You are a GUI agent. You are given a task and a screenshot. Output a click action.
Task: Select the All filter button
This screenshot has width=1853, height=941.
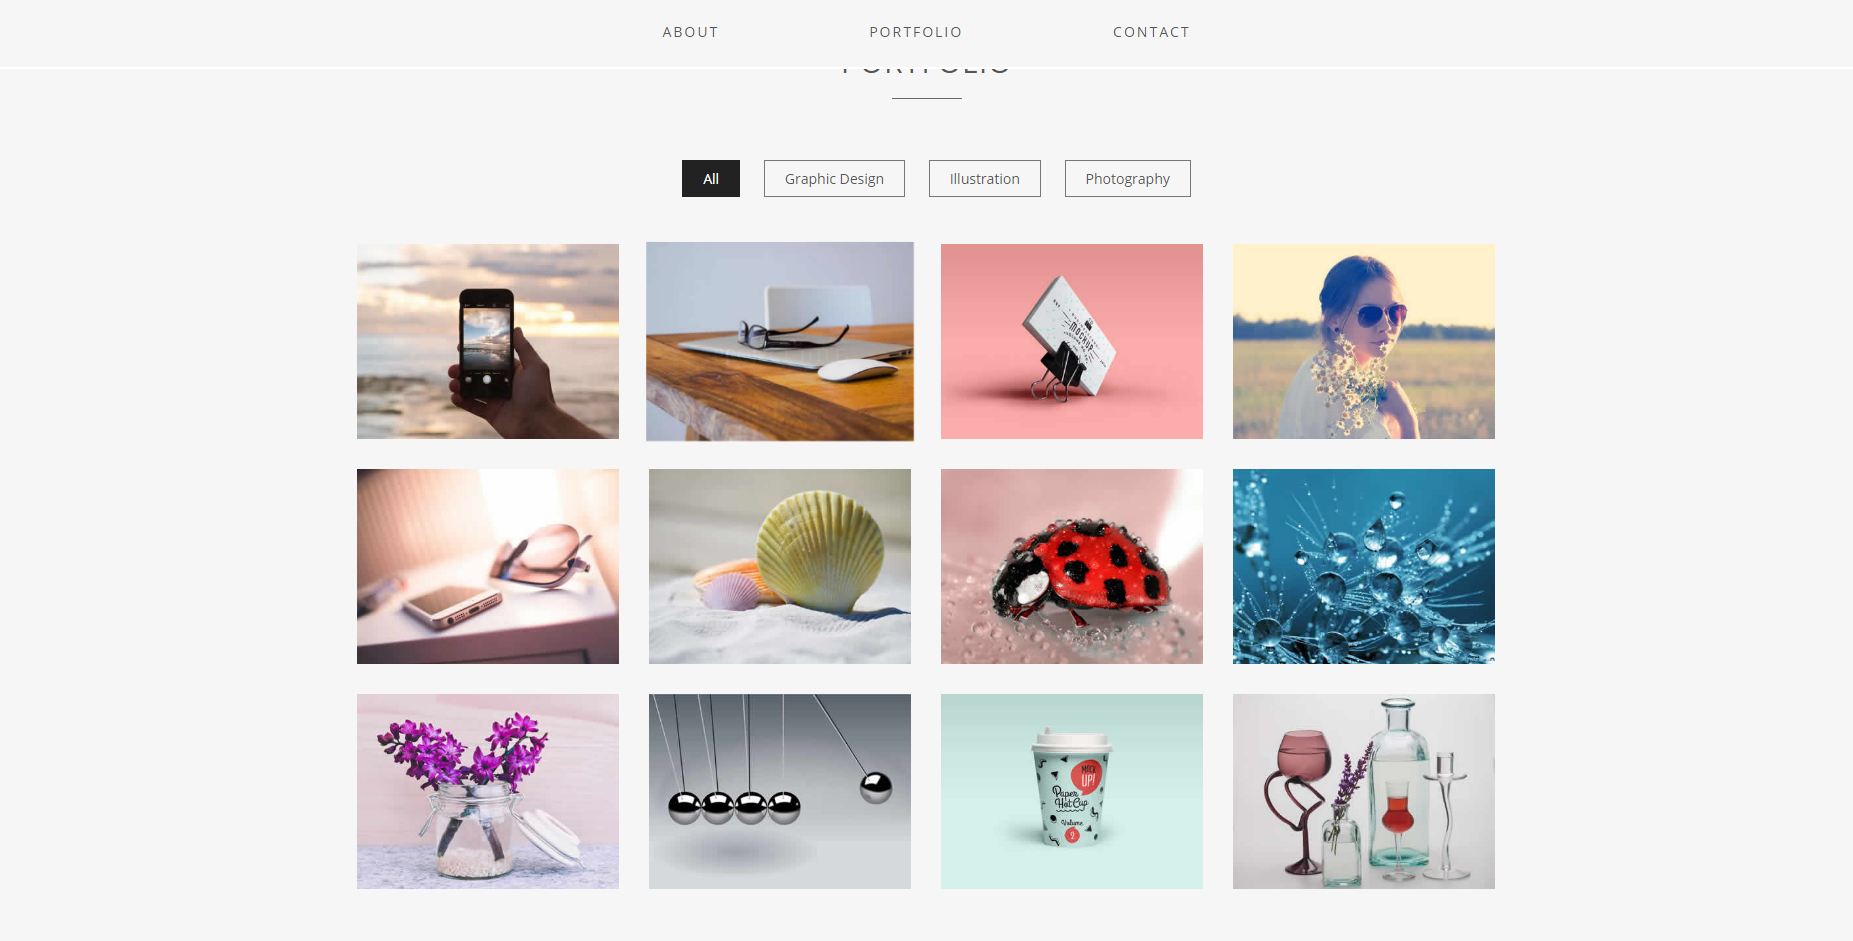(711, 179)
